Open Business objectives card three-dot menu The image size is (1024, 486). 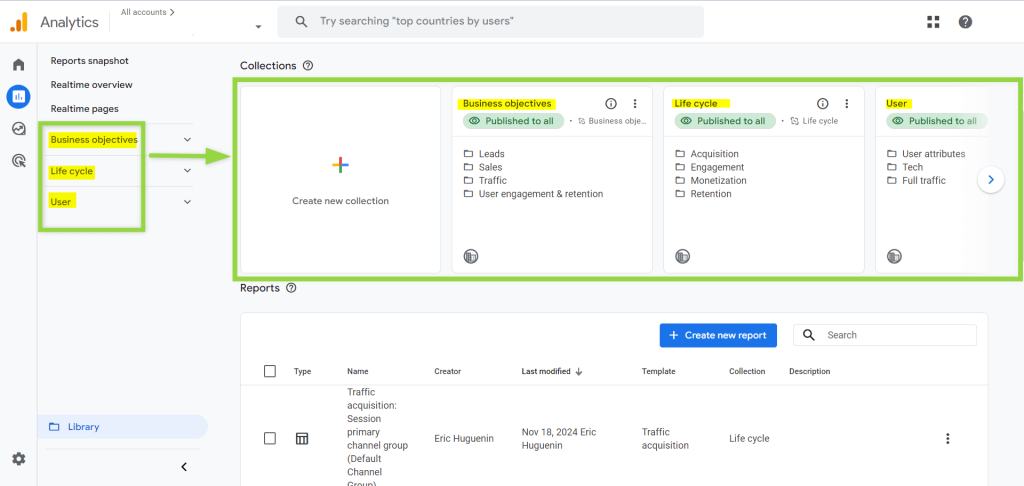pos(635,103)
